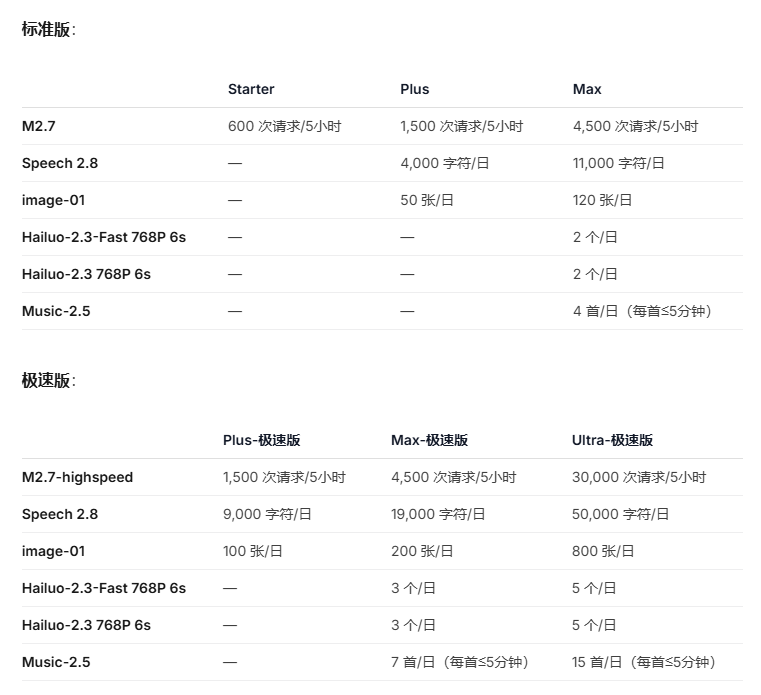761x695 pixels.
Task: Click the Max-极速版 column header
Action: click(x=429, y=441)
